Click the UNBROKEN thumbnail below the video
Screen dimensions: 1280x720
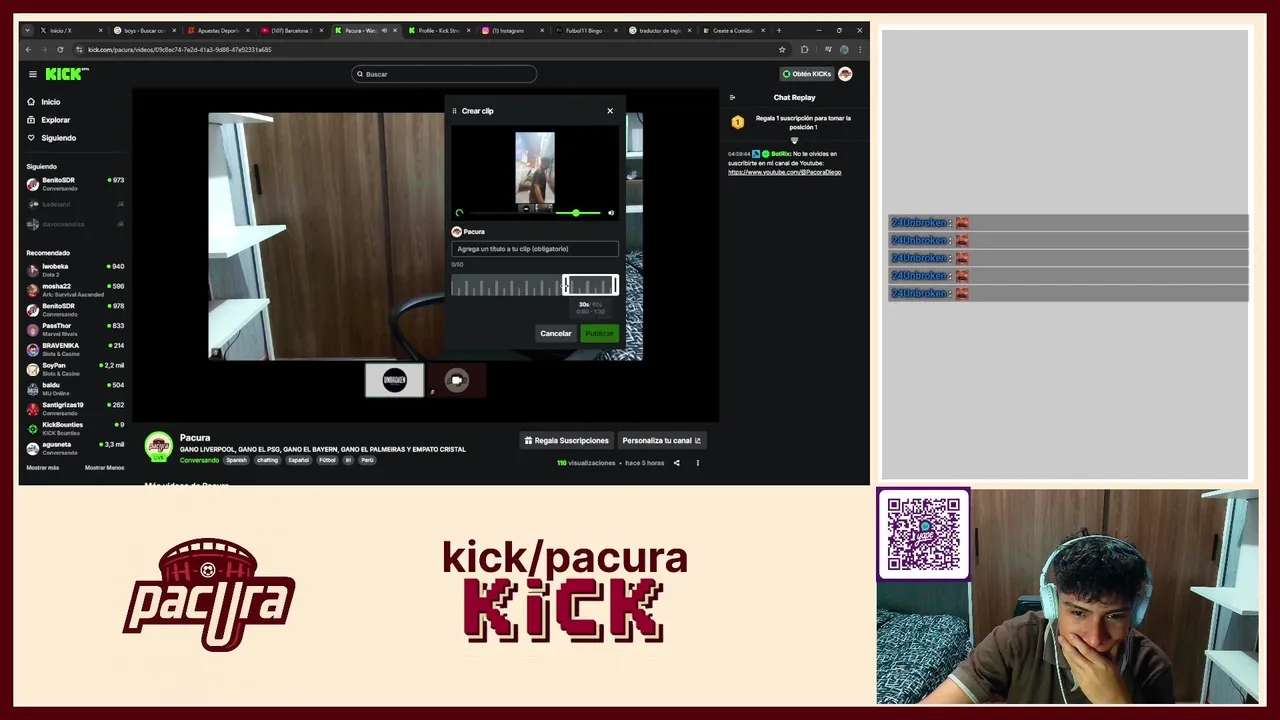tap(395, 380)
